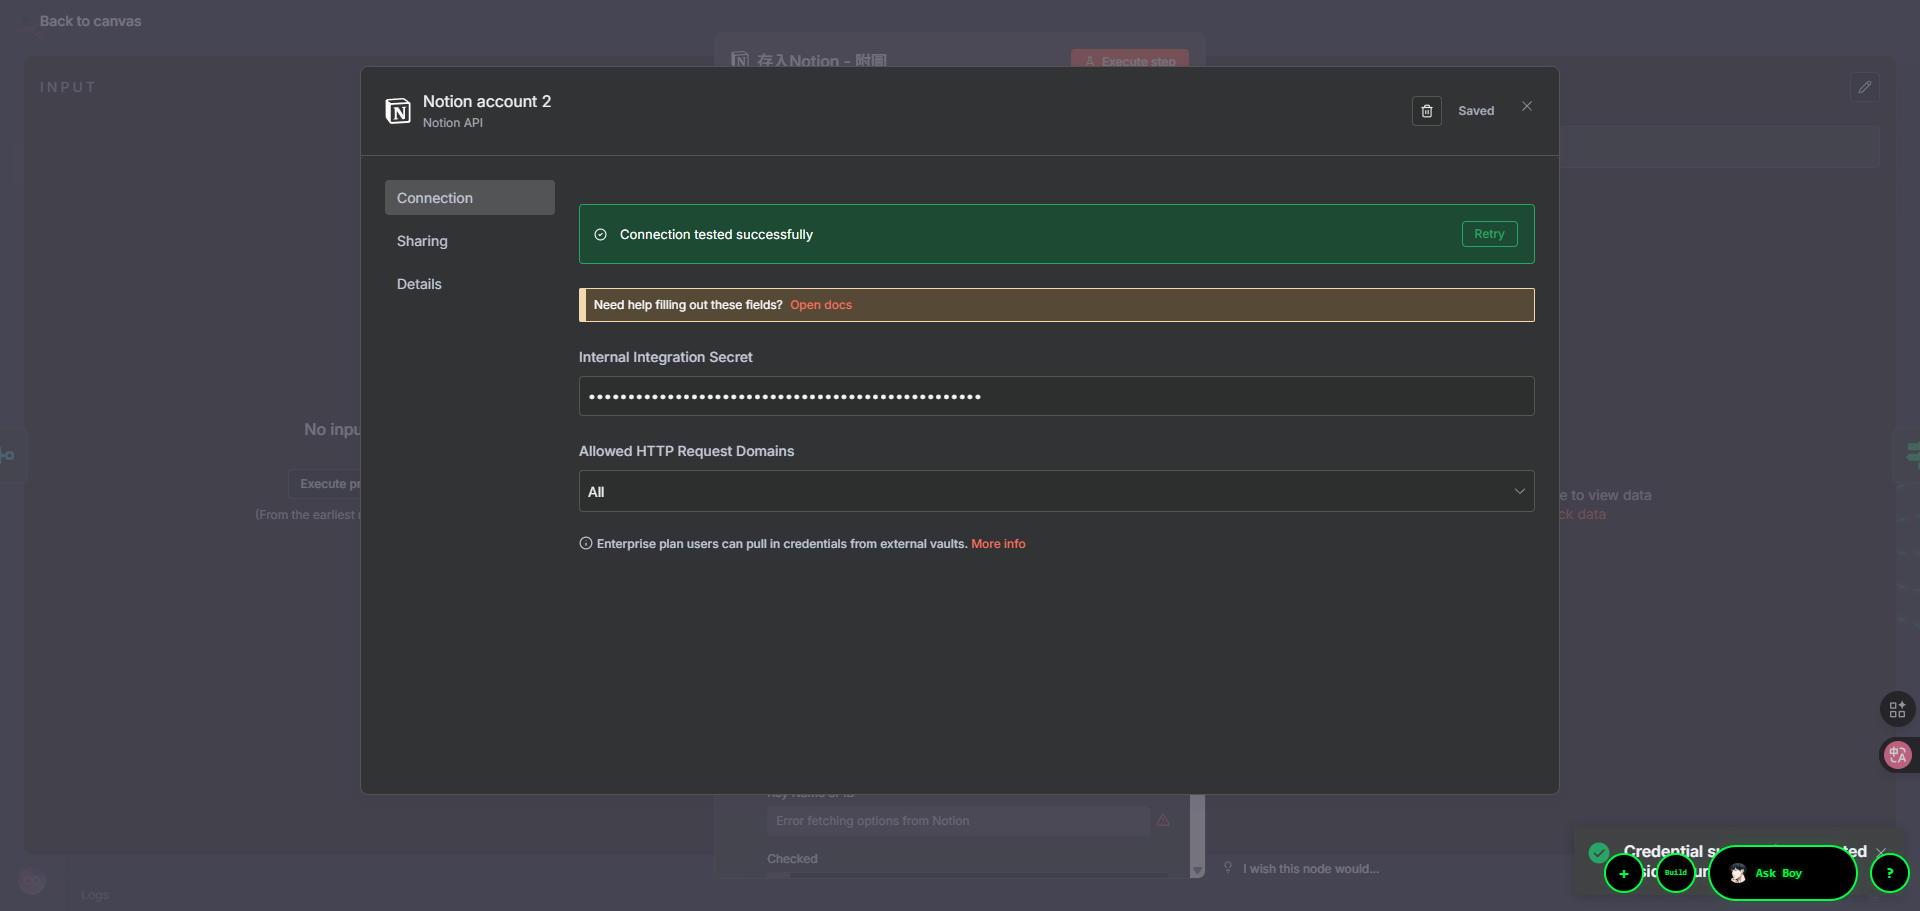1920x911 pixels.
Task: Click the Notion logo in the dialog header
Action: coord(398,111)
